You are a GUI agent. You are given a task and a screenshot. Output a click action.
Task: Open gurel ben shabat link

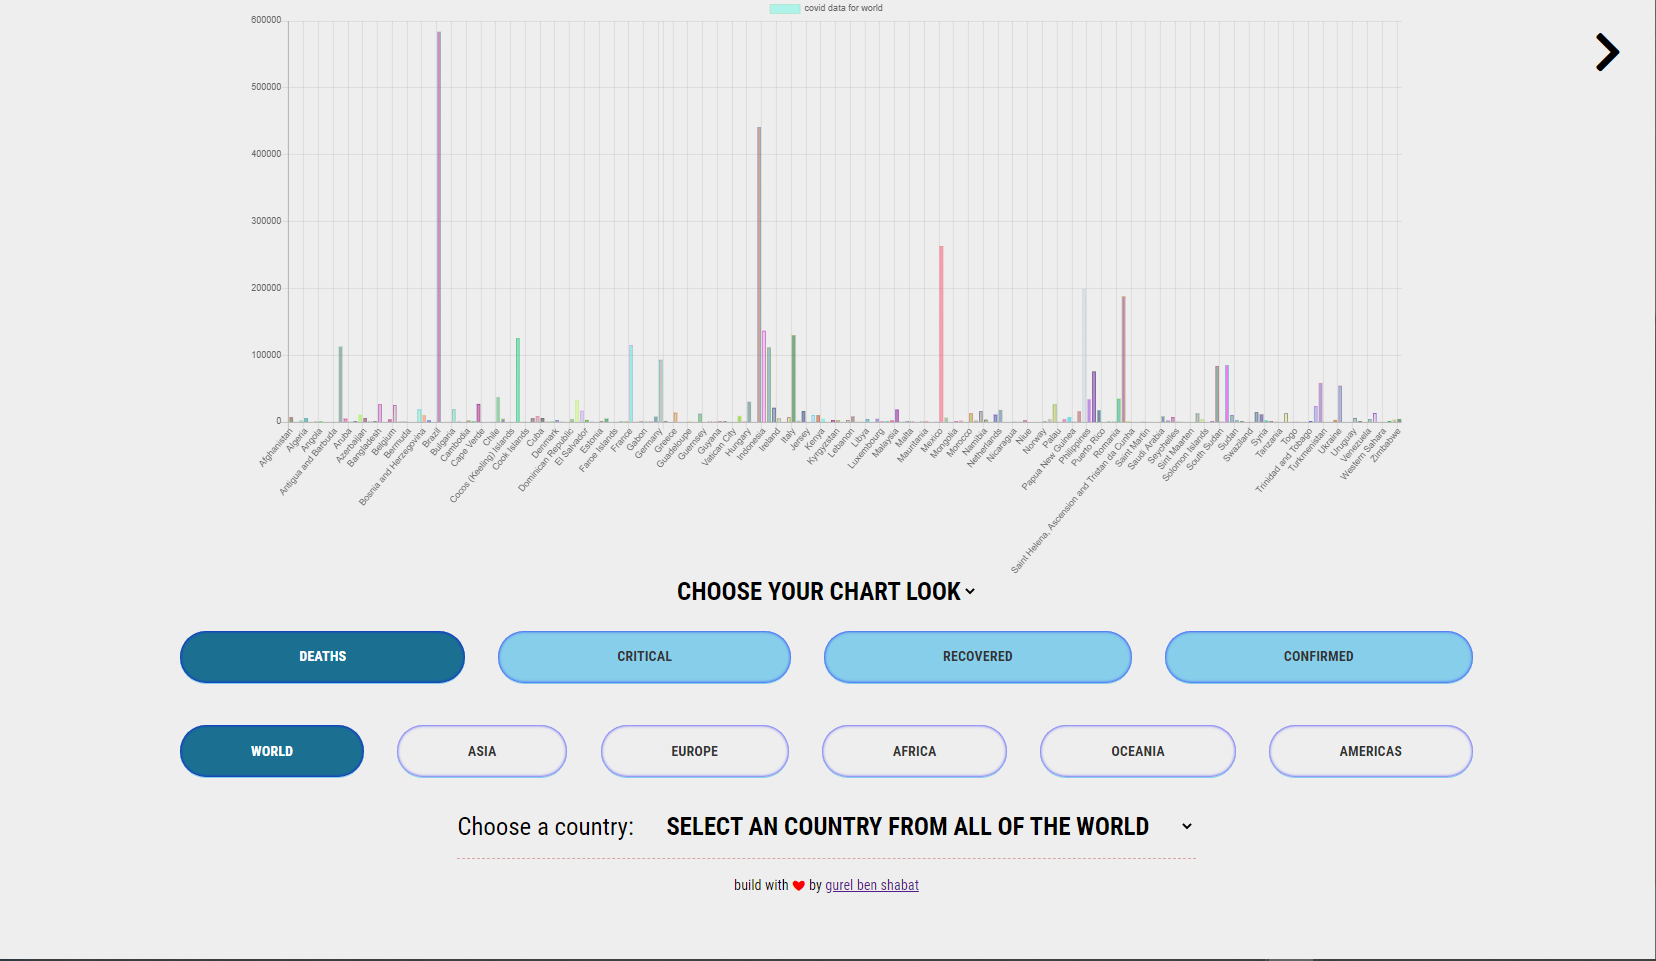(871, 886)
